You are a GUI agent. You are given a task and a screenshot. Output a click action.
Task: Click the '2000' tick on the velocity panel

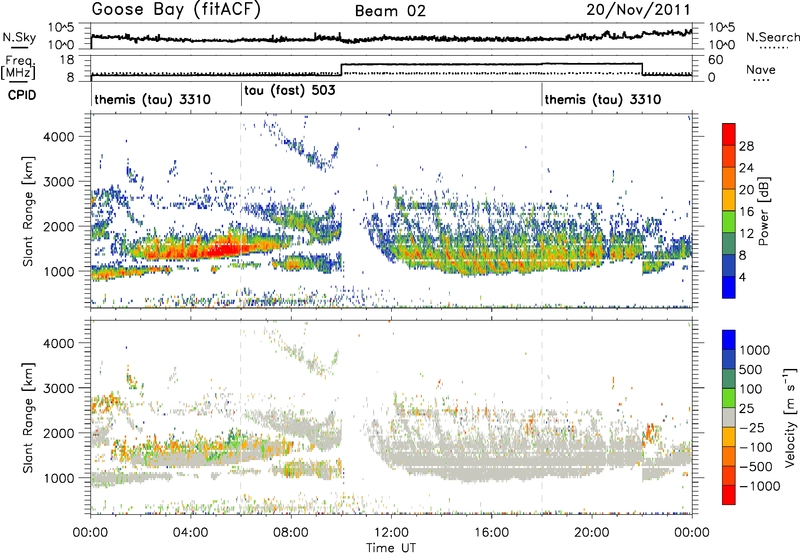tap(59, 433)
